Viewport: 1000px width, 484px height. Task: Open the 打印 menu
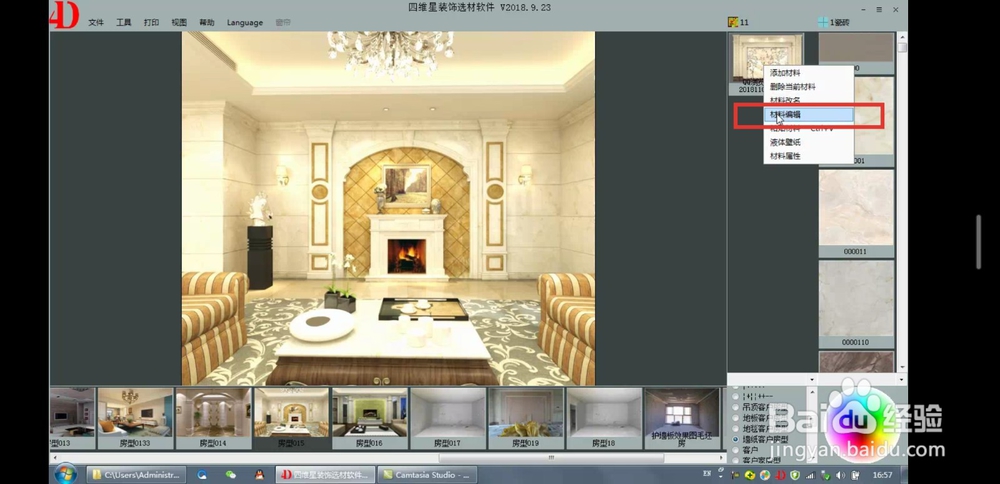point(151,22)
